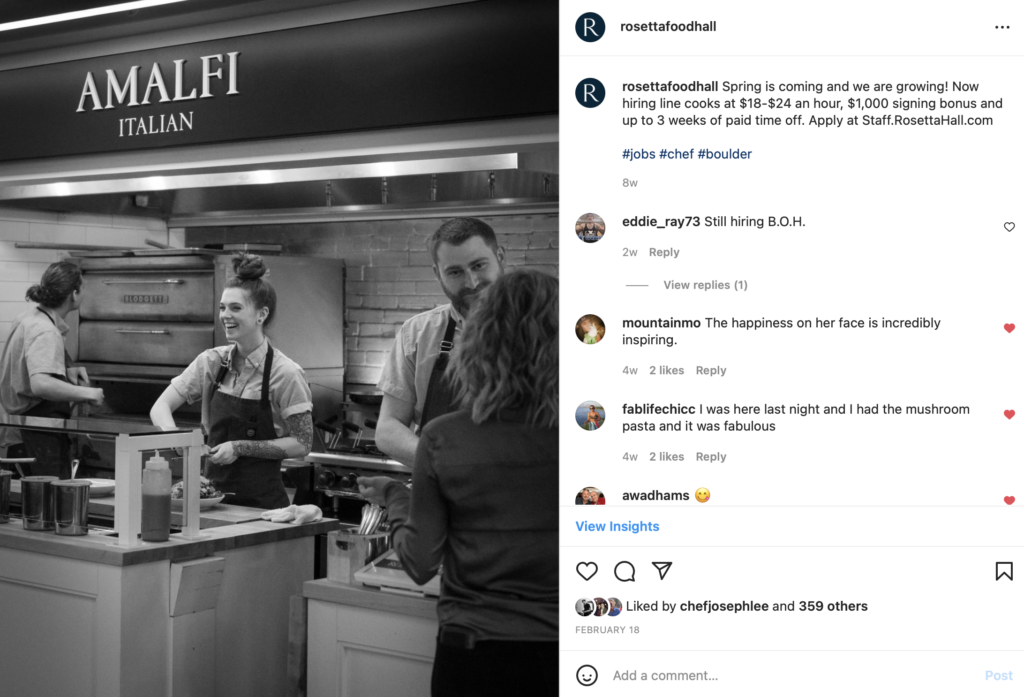Open eddie_ray73's profile picture
This screenshot has height=697, width=1024.
tap(590, 228)
